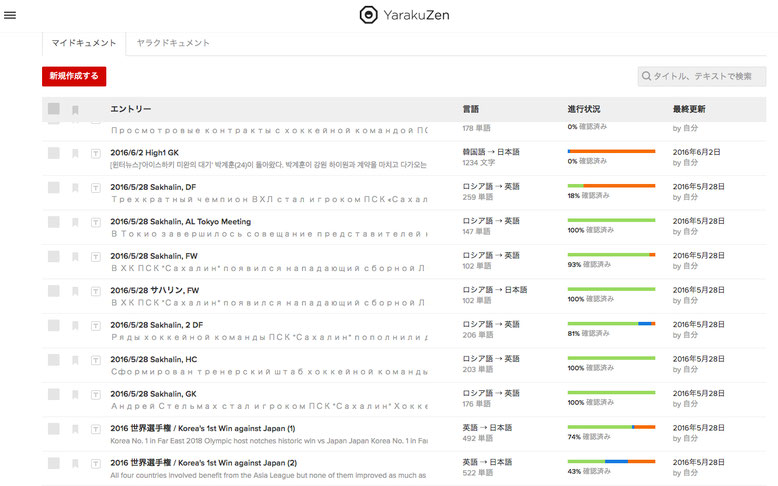This screenshot has width=778, height=486.
Task: Open Korea's 1st Win against Japan (2) document
Action: point(203,463)
